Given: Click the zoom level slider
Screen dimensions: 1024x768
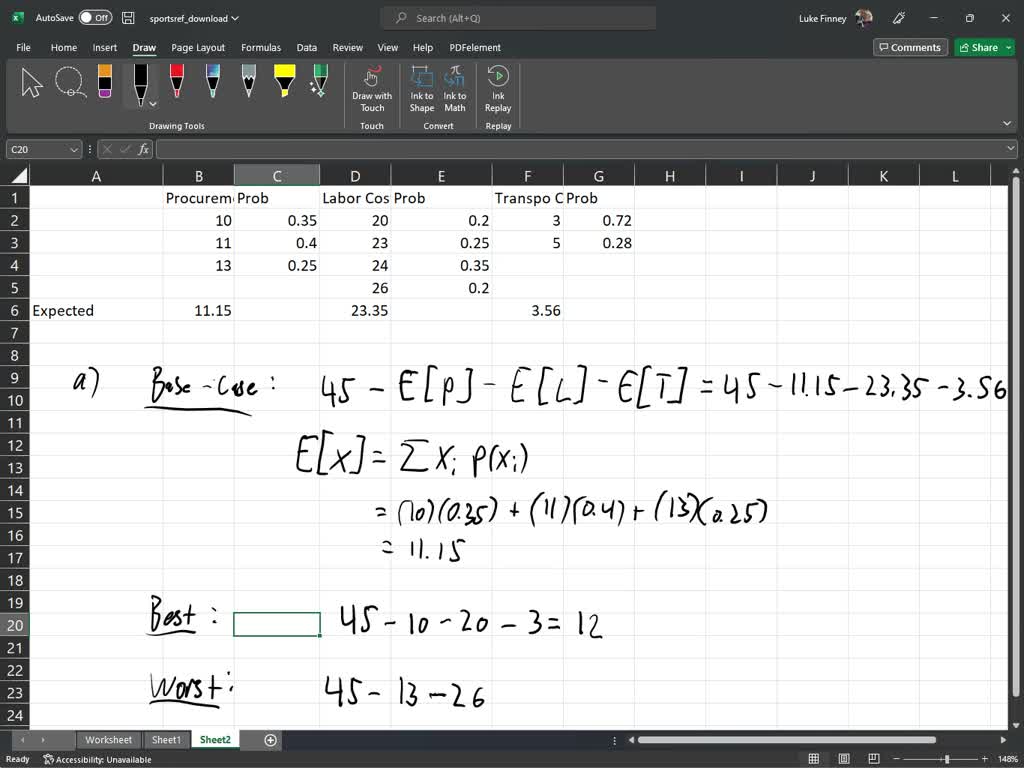Looking at the screenshot, I should coord(946,759).
